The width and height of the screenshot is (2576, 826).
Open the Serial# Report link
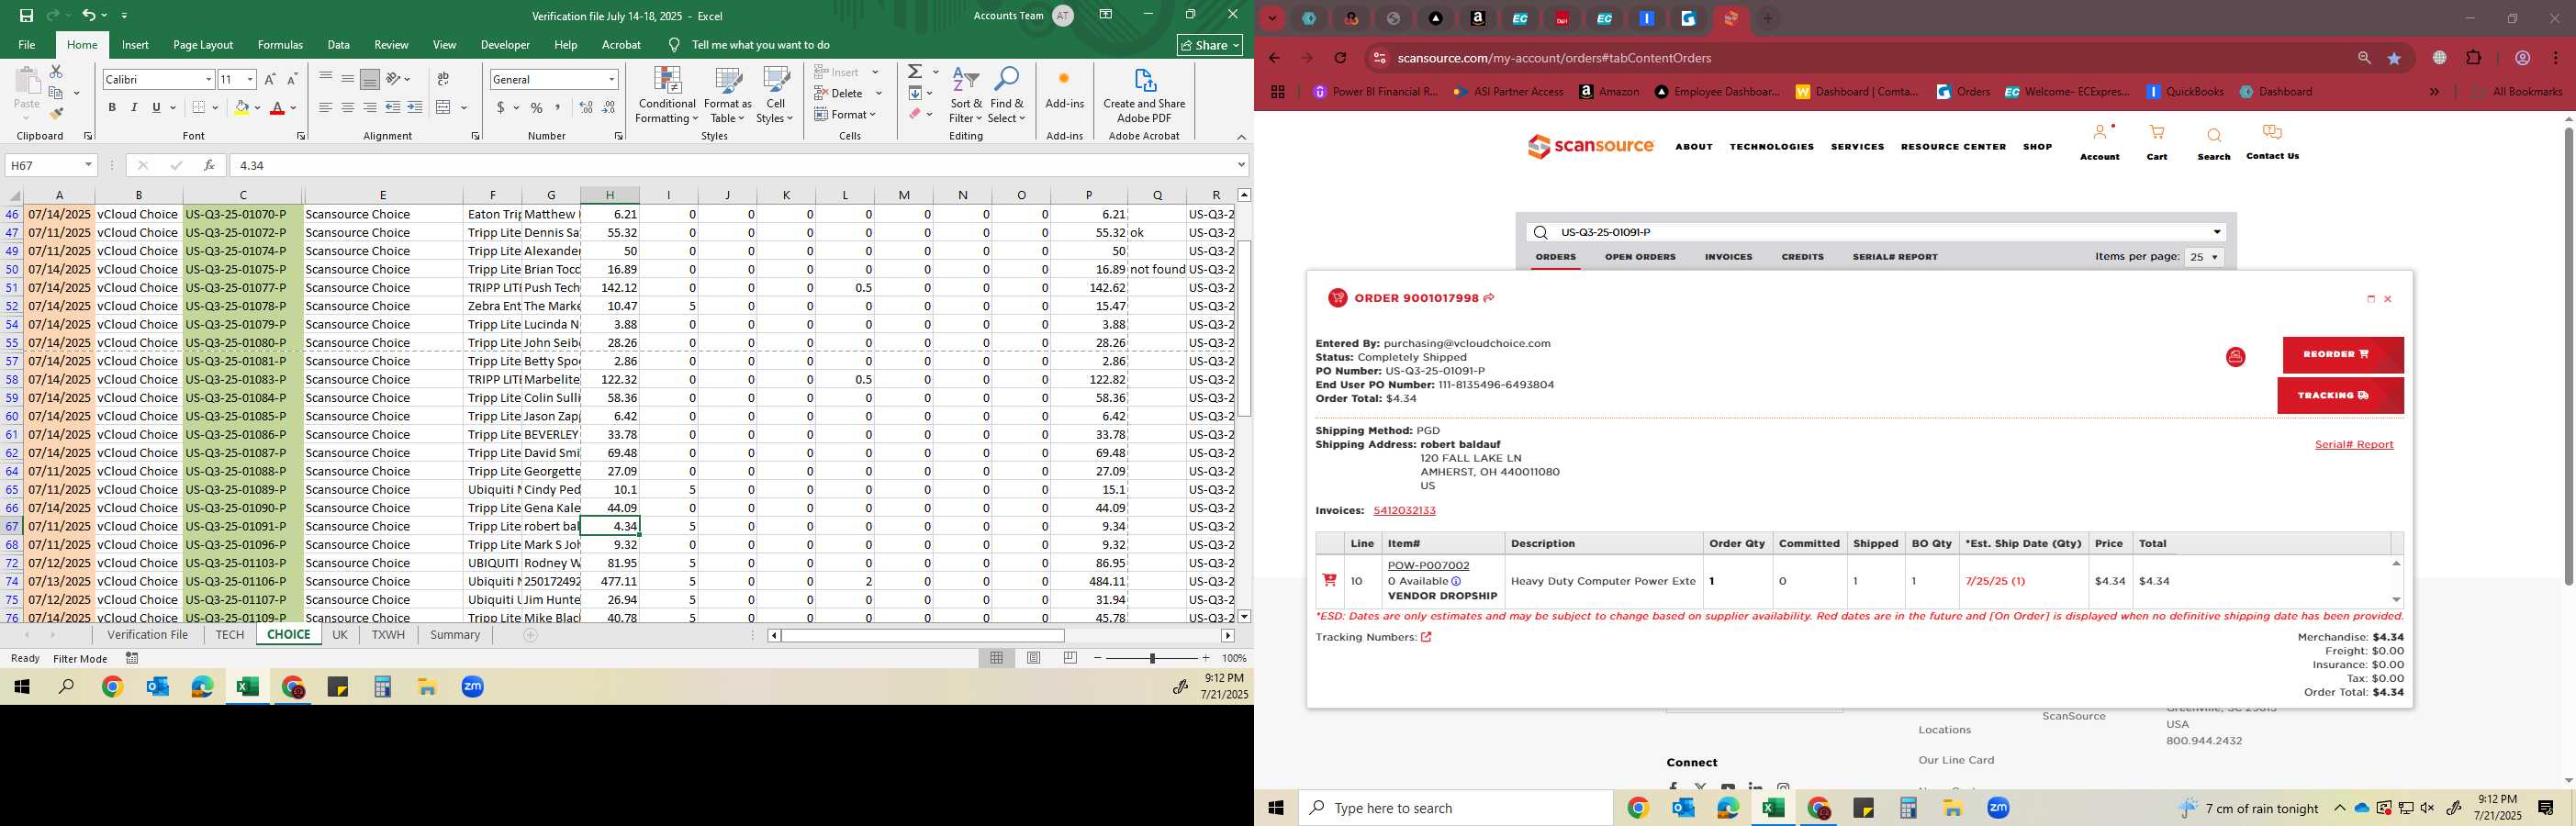click(2354, 444)
